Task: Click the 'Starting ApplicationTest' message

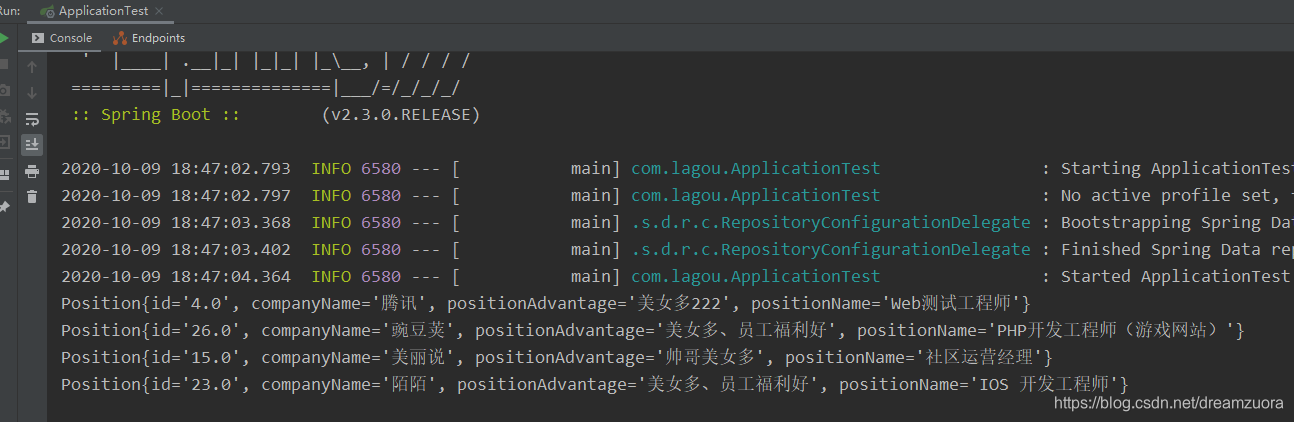Action: (x=1177, y=169)
